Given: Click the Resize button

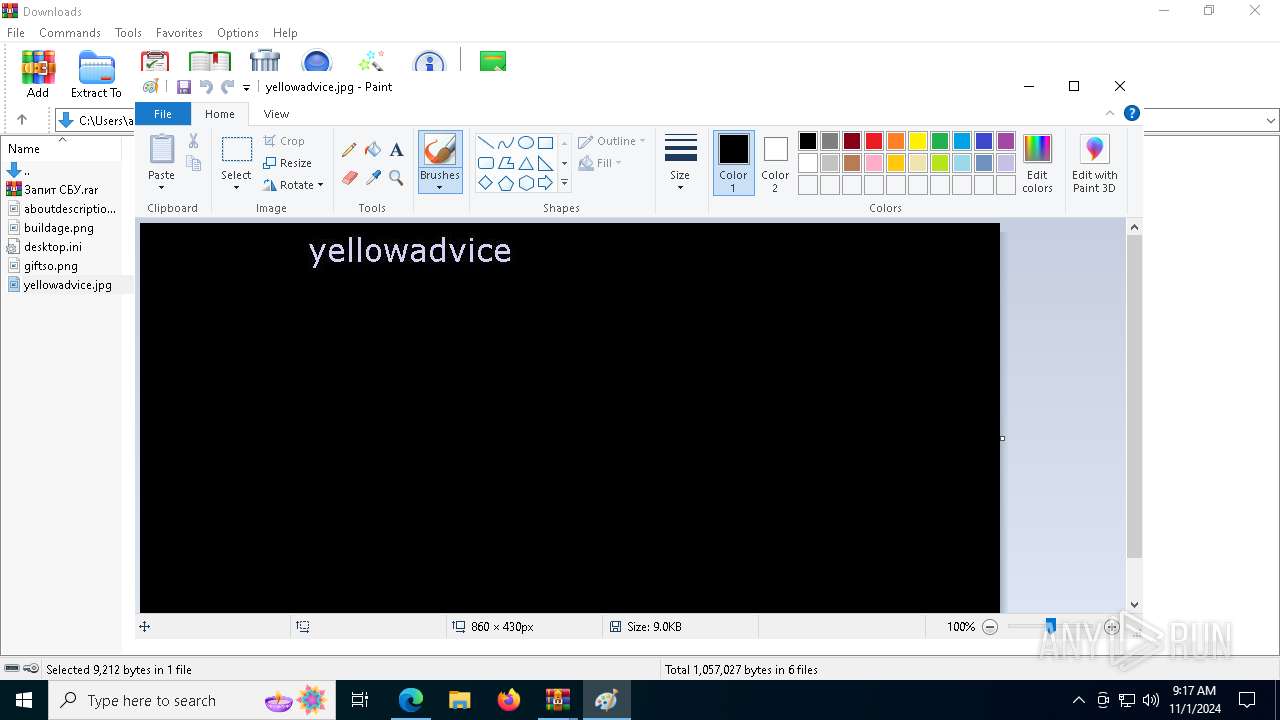Looking at the screenshot, I should tap(288, 163).
